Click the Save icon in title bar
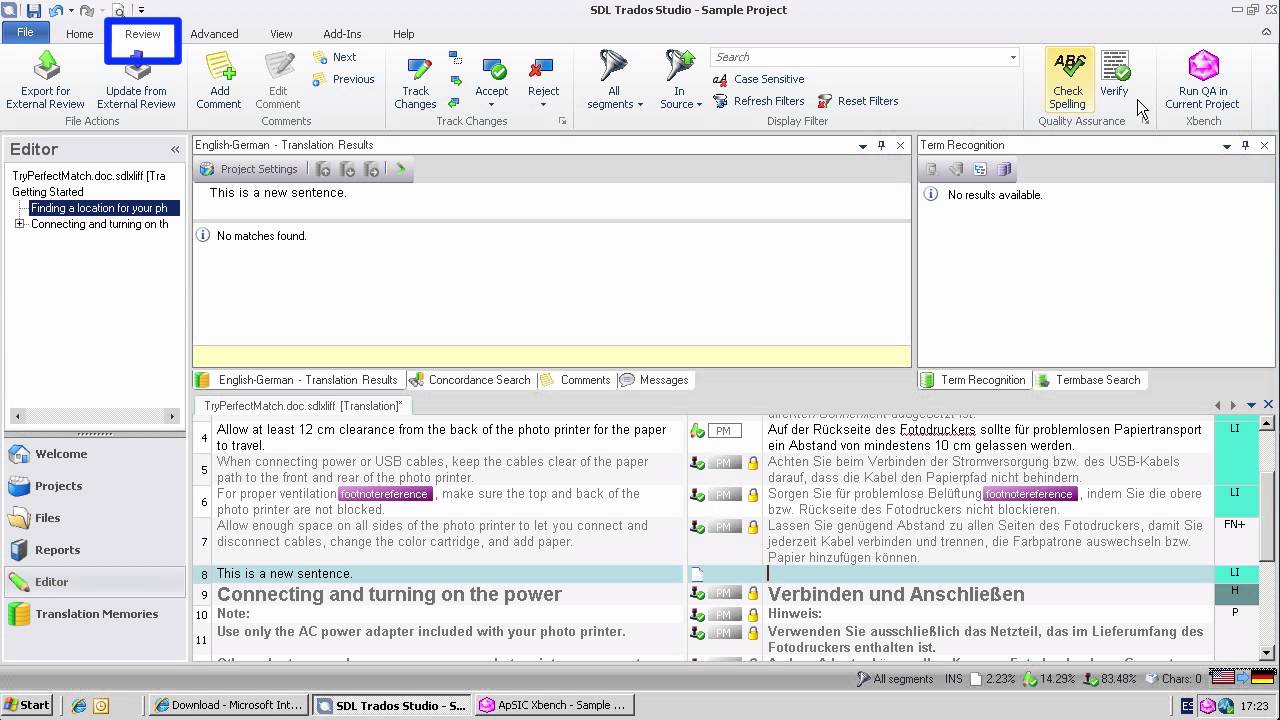 coord(34,10)
